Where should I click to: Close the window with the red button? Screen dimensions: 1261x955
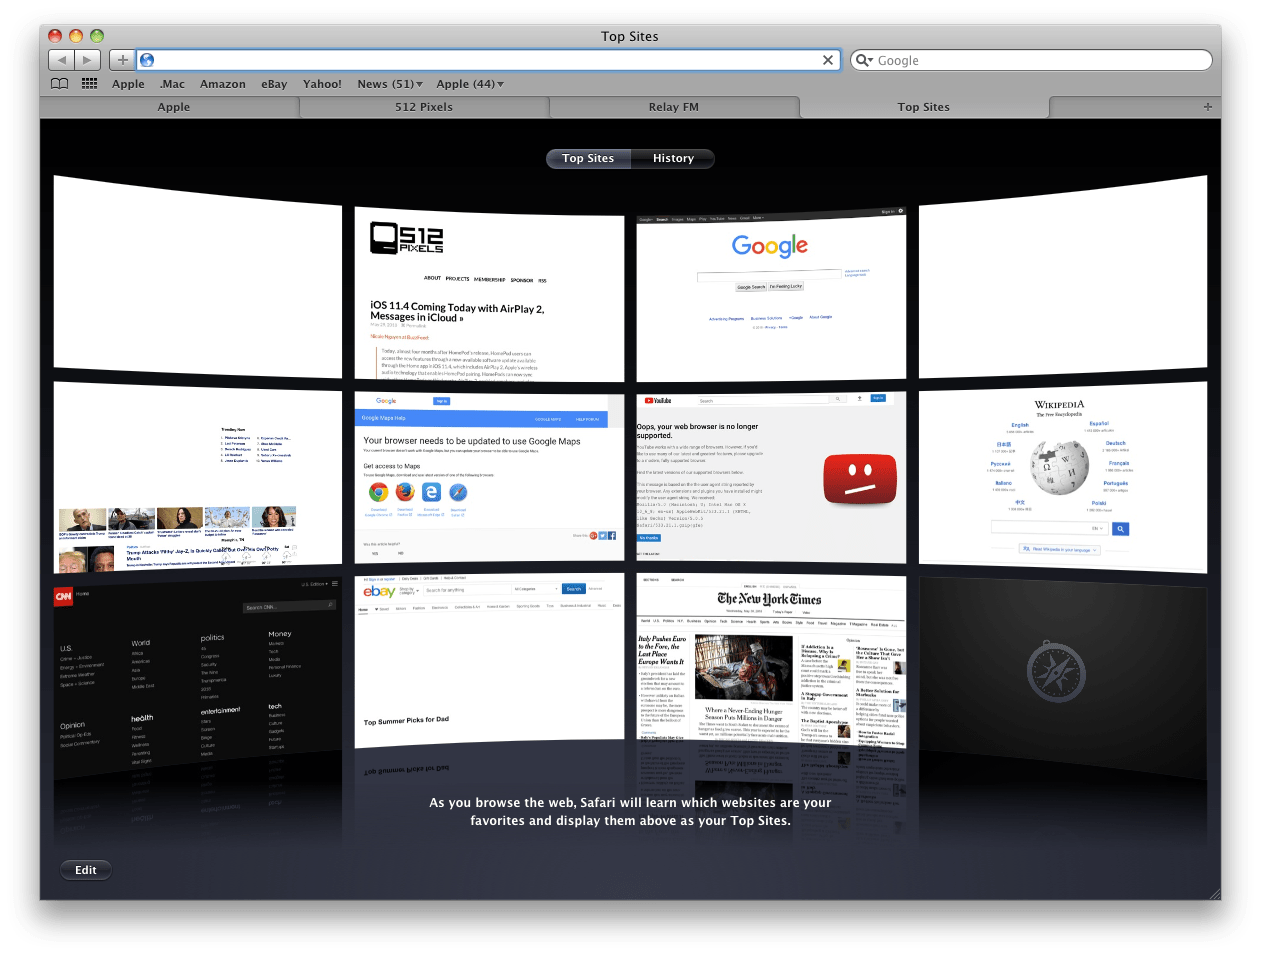55,36
